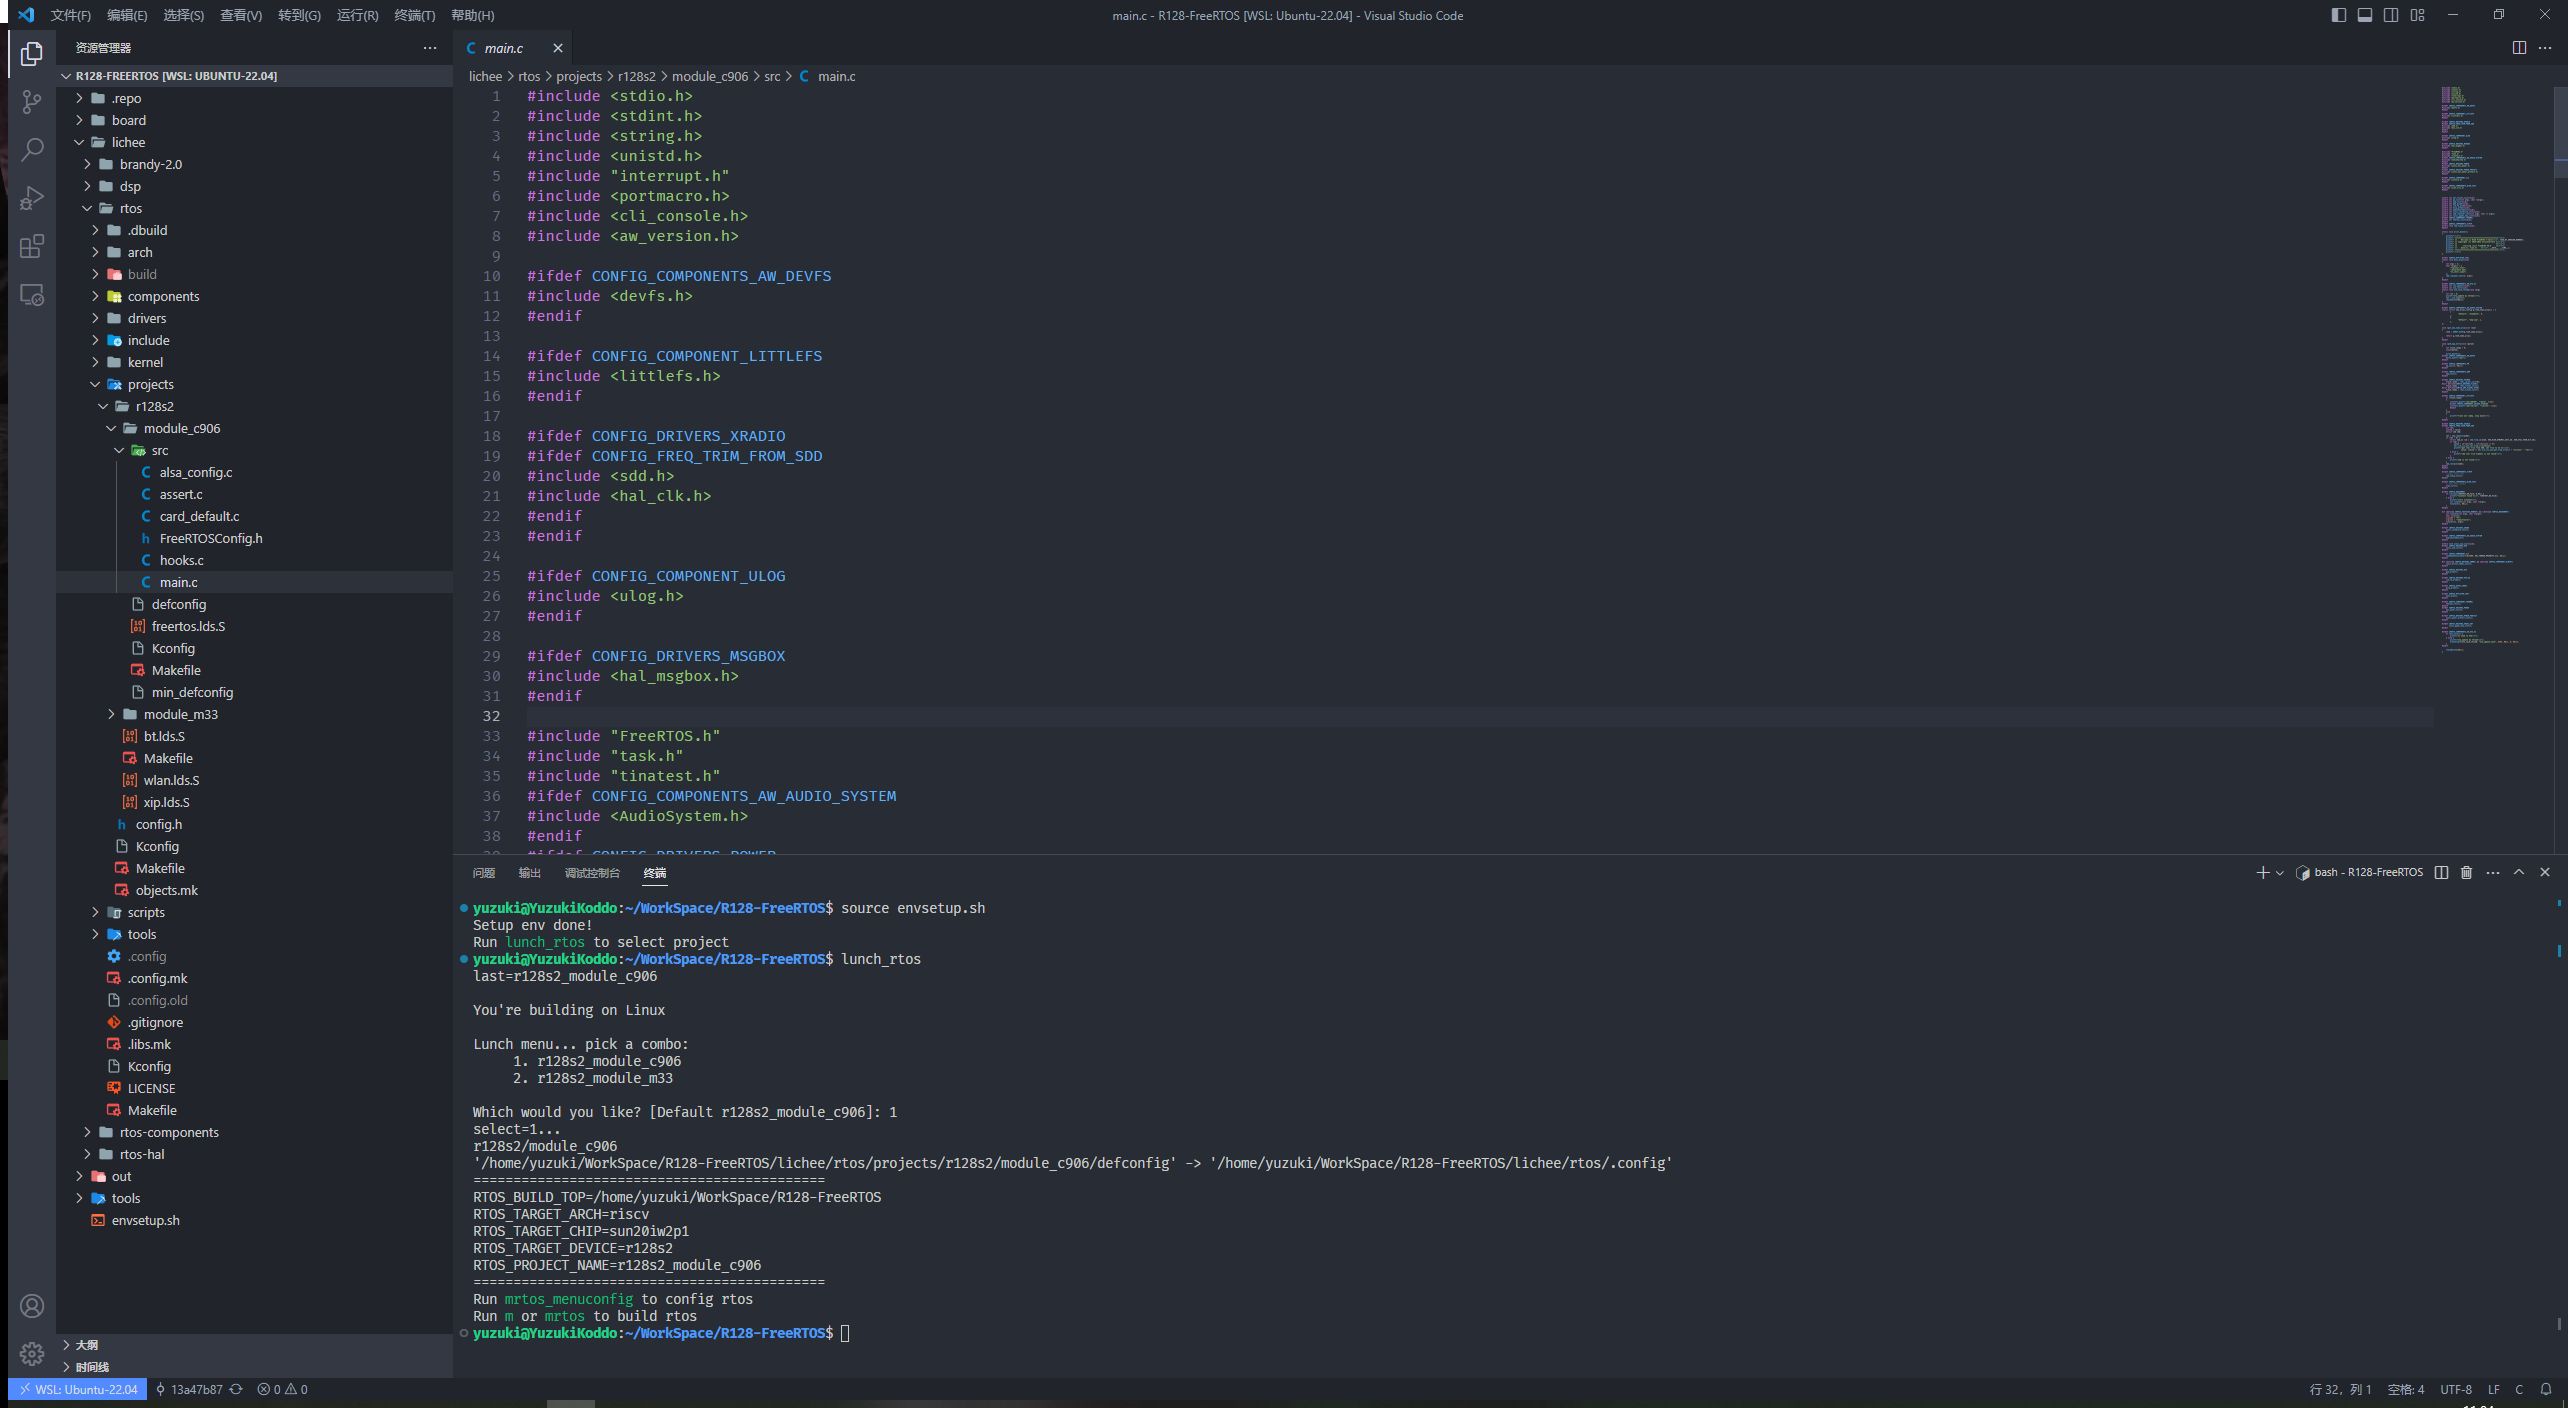Open Run and Debug view

pyautogui.click(x=32, y=198)
